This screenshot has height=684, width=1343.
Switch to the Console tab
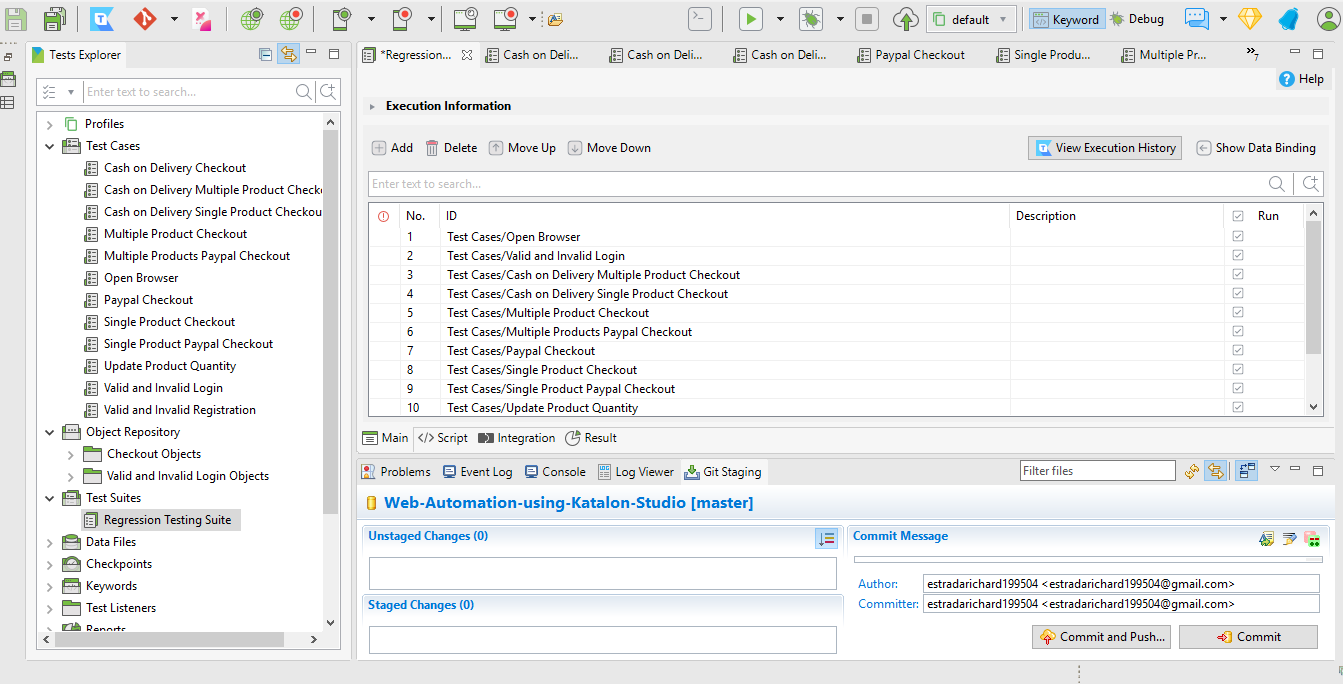point(556,472)
